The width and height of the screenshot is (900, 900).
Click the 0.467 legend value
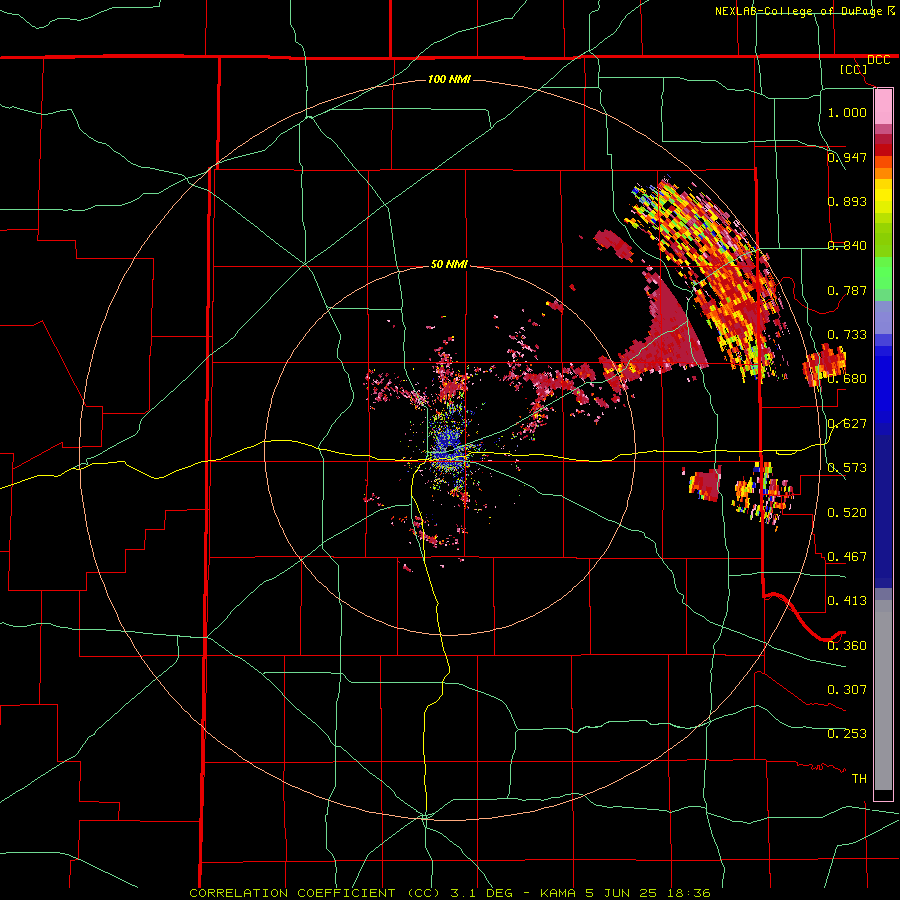(847, 557)
